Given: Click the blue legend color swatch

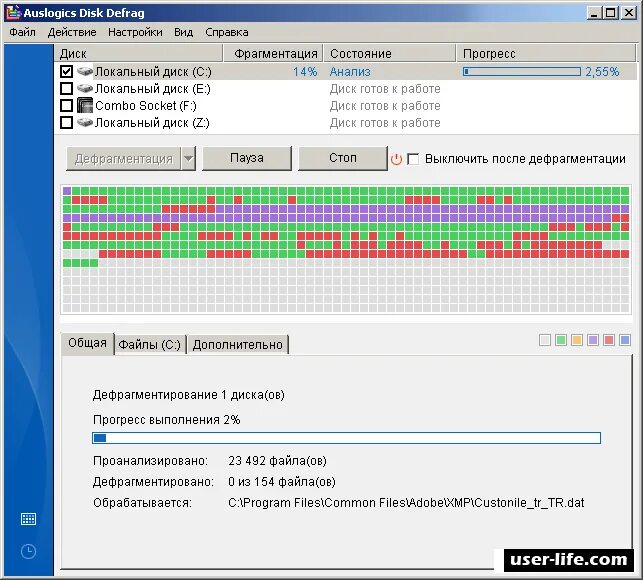Looking at the screenshot, I should click(x=625, y=340).
